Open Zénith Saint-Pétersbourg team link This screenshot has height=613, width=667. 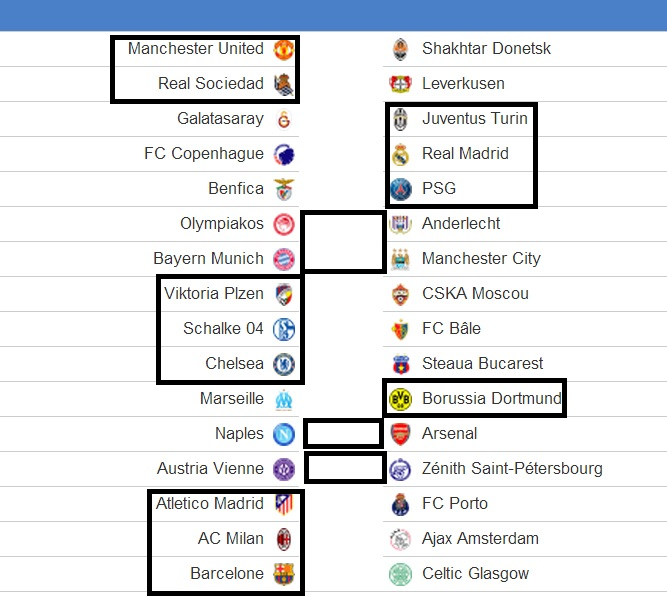pyautogui.click(x=512, y=468)
